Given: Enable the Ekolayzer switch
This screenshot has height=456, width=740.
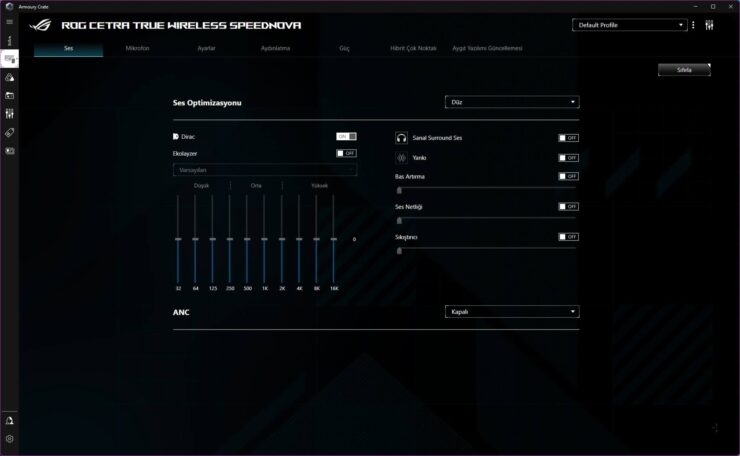Looking at the screenshot, I should tap(346, 153).
